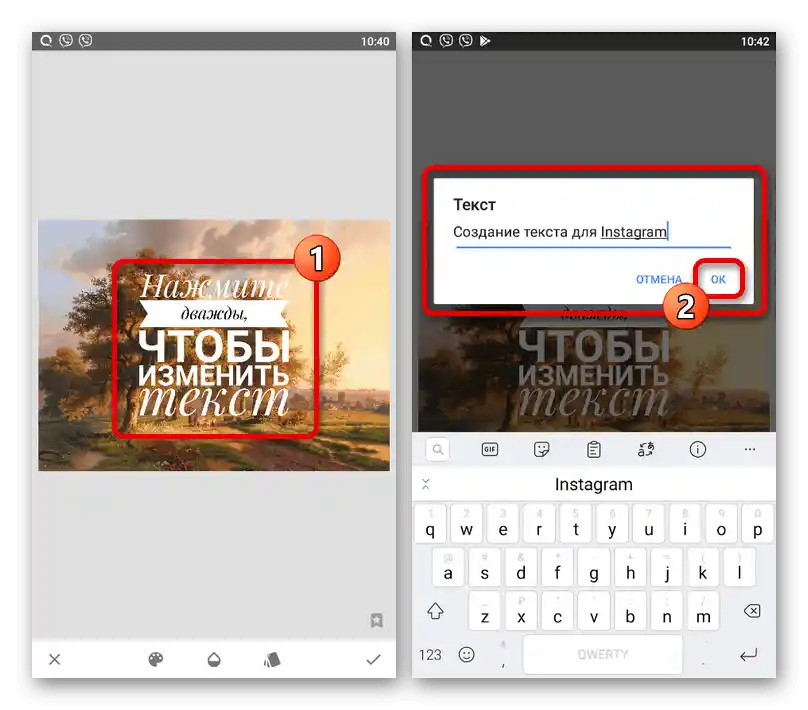Open the three-dots more menu on keyboard
Viewport: 808px width, 710px height.
coord(750,449)
